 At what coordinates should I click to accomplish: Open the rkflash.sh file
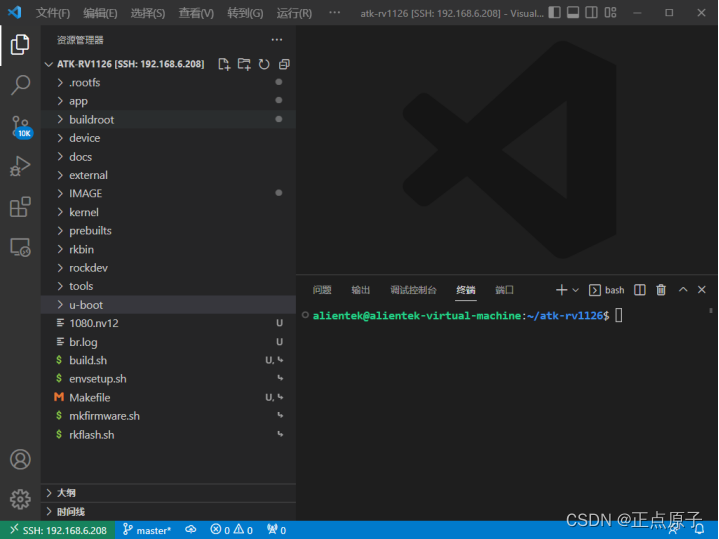click(x=168, y=435)
